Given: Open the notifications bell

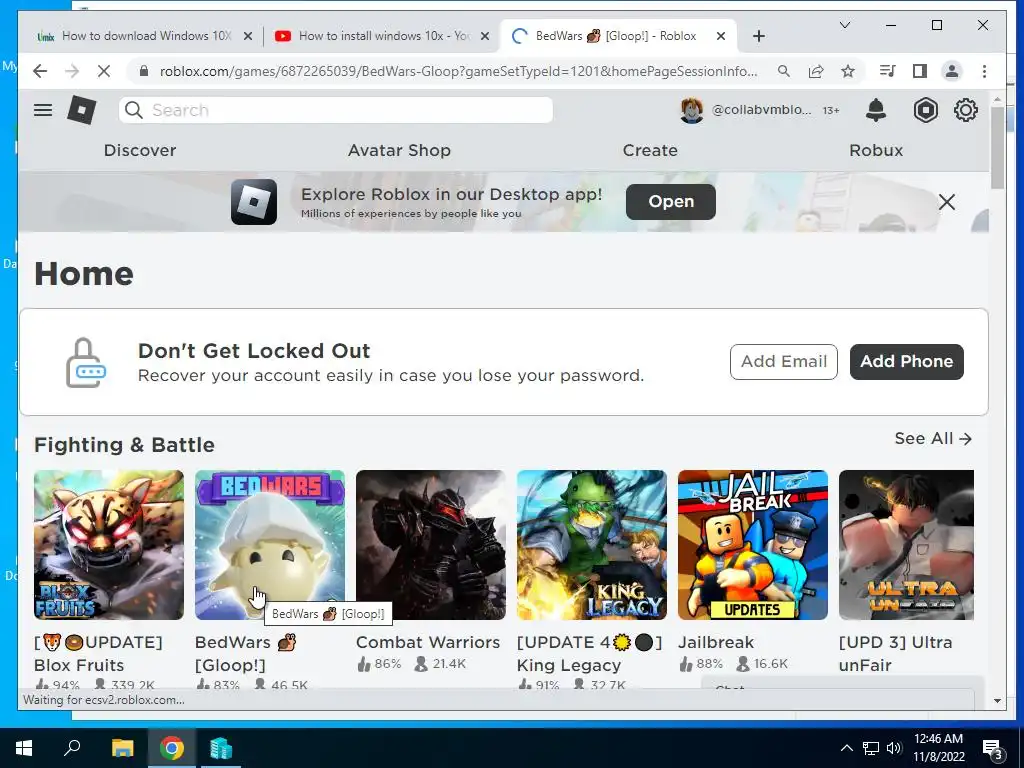Looking at the screenshot, I should pos(876,110).
